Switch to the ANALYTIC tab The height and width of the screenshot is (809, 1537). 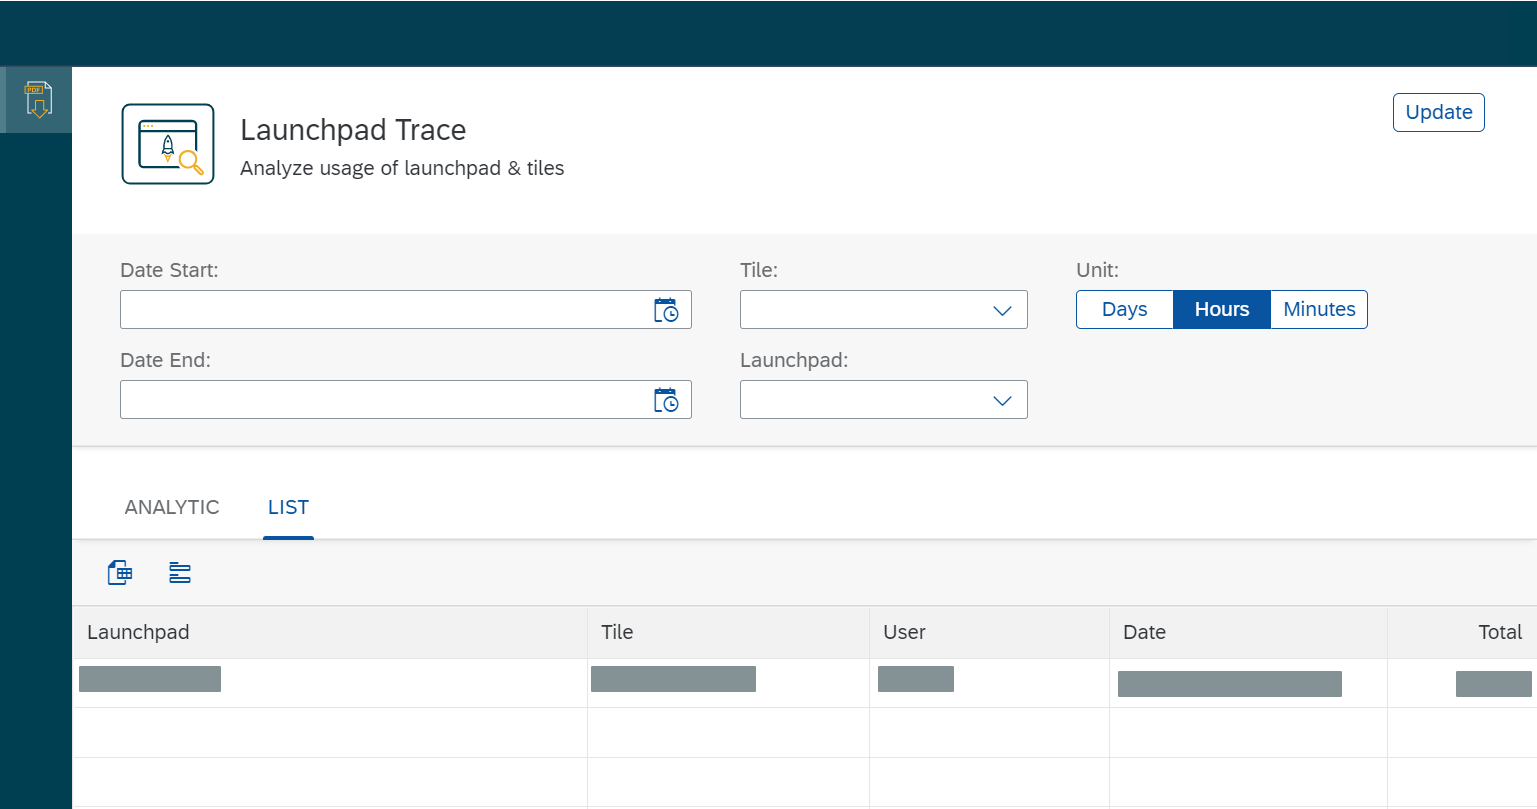pyautogui.click(x=172, y=507)
